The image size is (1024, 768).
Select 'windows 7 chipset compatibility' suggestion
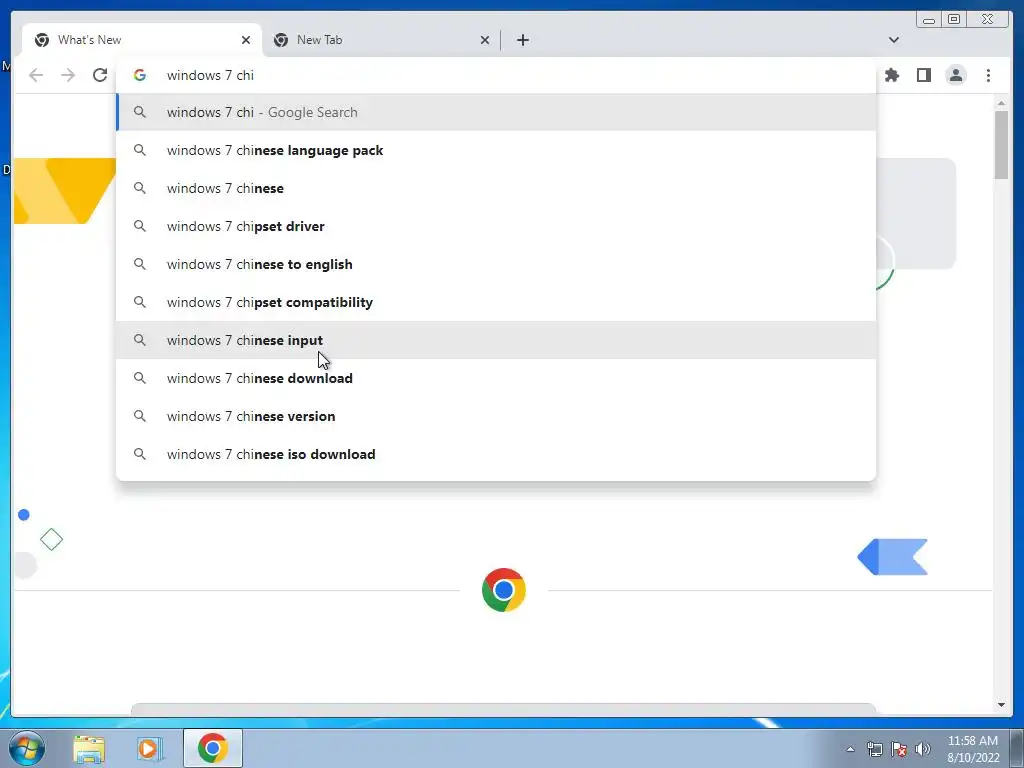tap(496, 302)
